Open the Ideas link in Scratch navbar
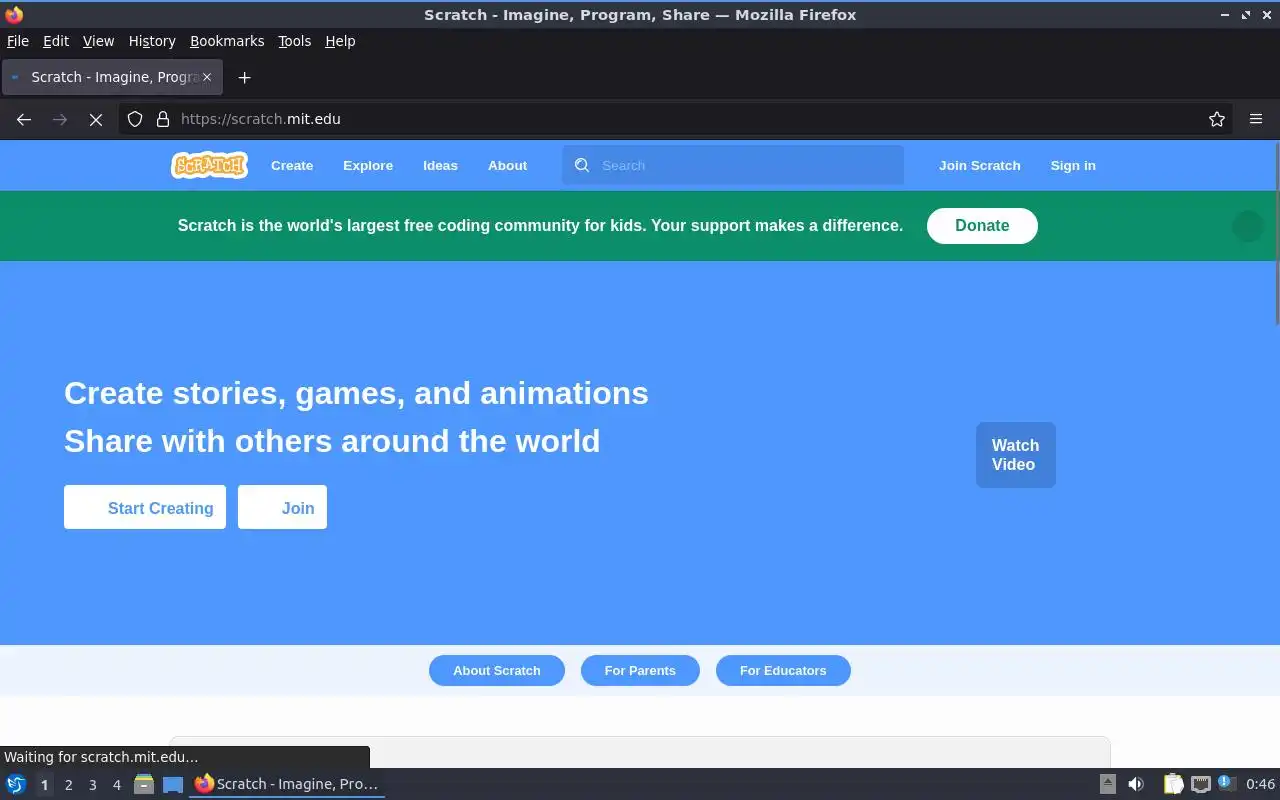The height and width of the screenshot is (800, 1280). tap(440, 165)
